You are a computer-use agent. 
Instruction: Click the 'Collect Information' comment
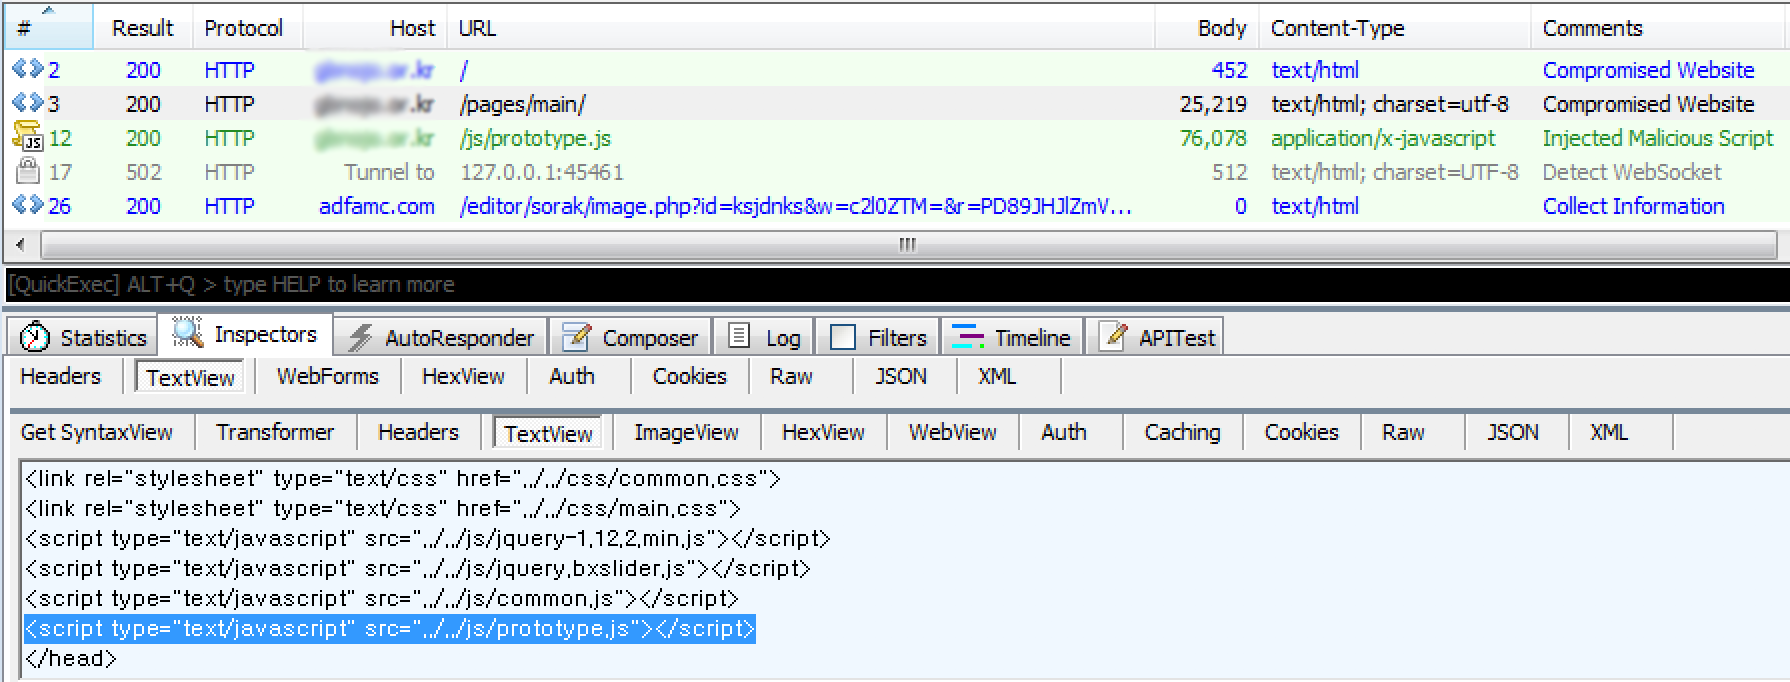coord(1633,206)
